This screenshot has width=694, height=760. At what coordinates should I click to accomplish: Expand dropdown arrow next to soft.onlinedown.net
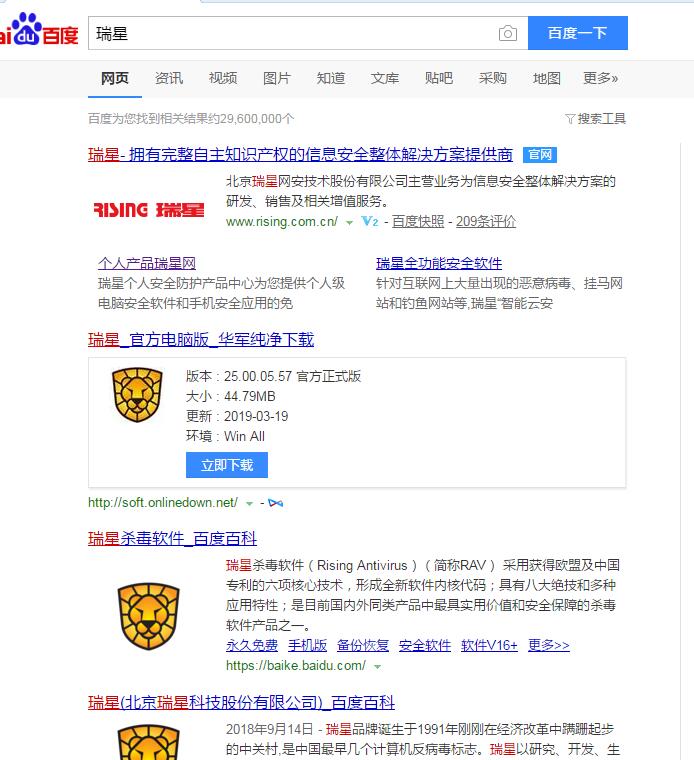pyautogui.click(x=249, y=504)
